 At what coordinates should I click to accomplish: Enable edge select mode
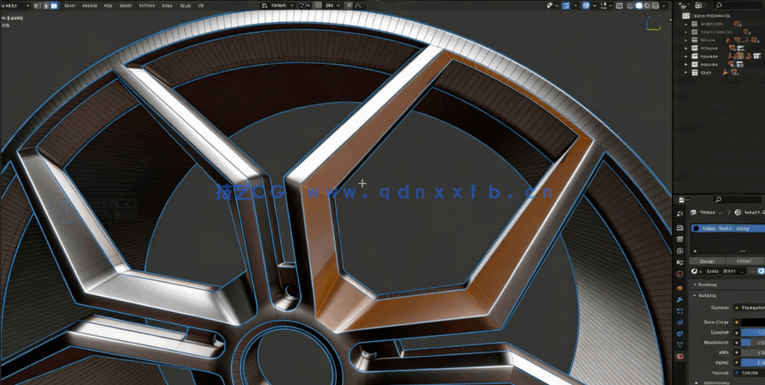[45, 5]
